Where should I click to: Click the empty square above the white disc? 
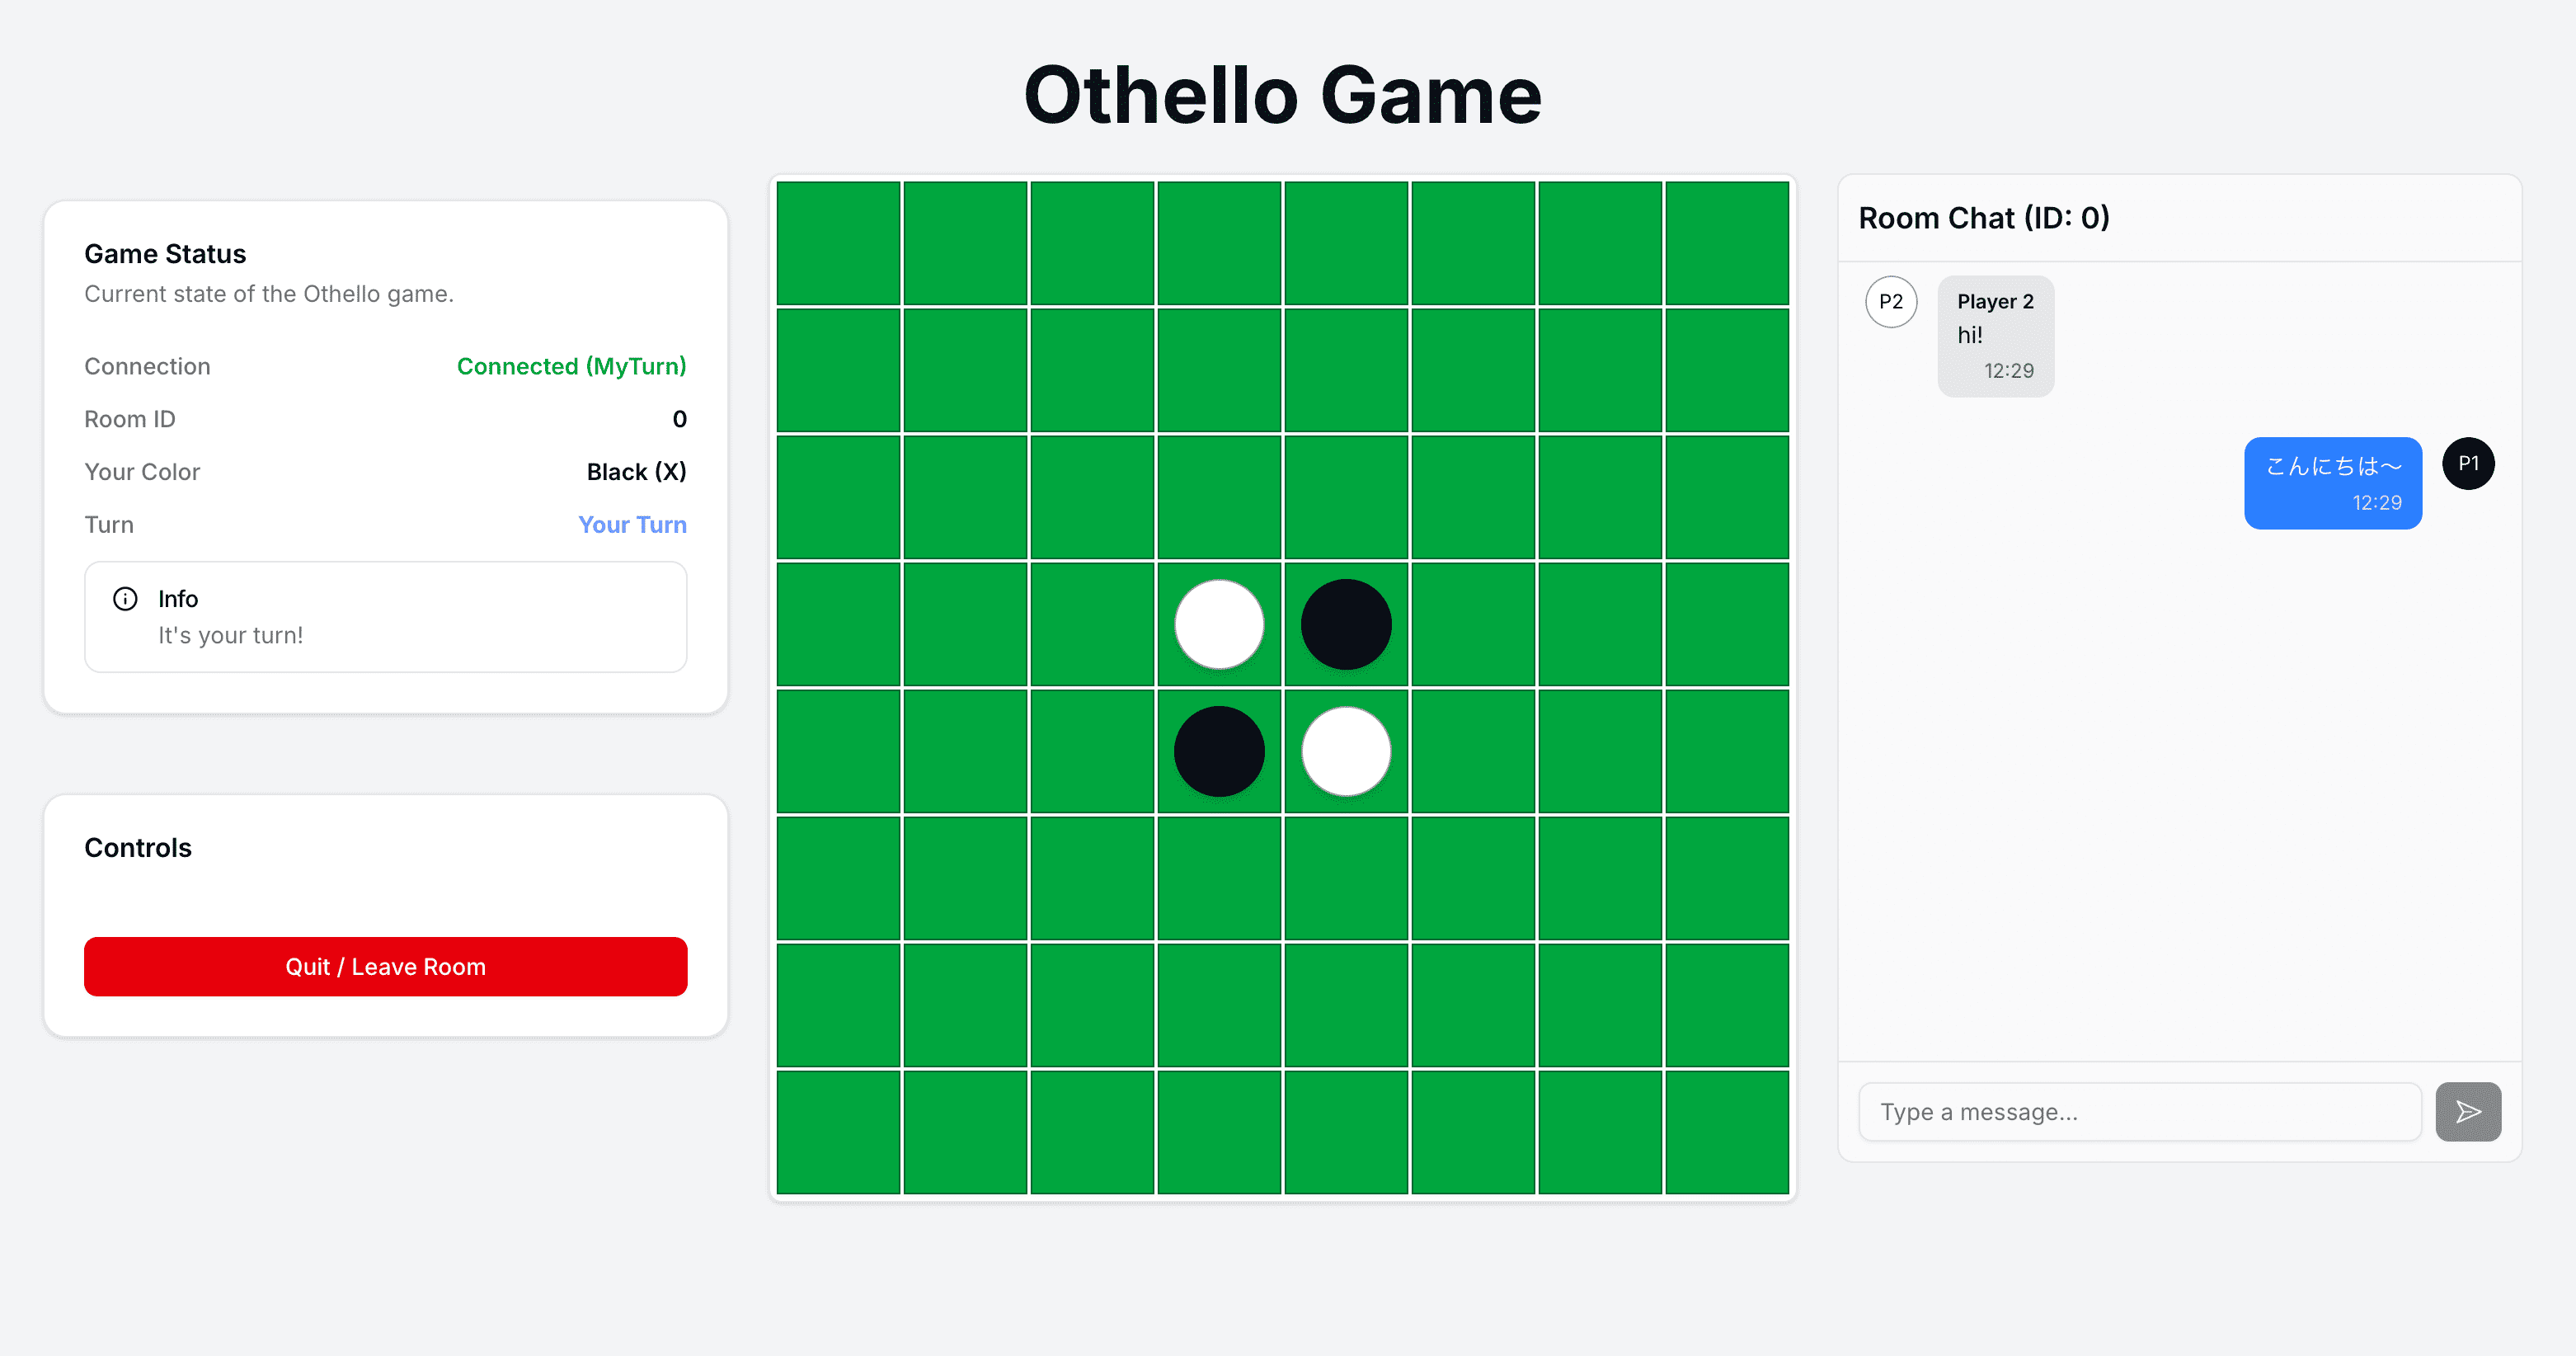(1219, 497)
